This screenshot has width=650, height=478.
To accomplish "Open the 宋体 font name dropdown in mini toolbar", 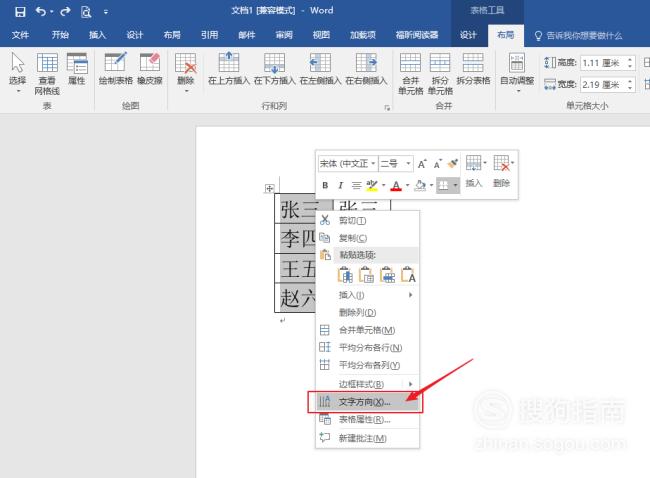I will tap(374, 163).
